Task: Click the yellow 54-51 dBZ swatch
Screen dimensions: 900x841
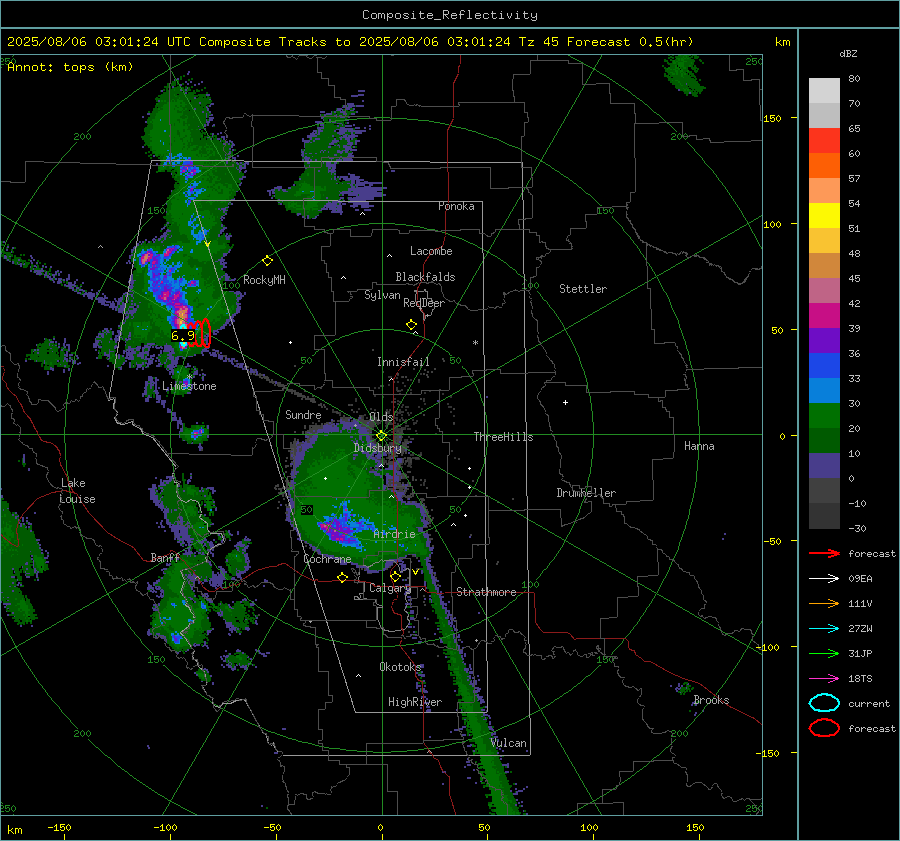Action: 824,216
